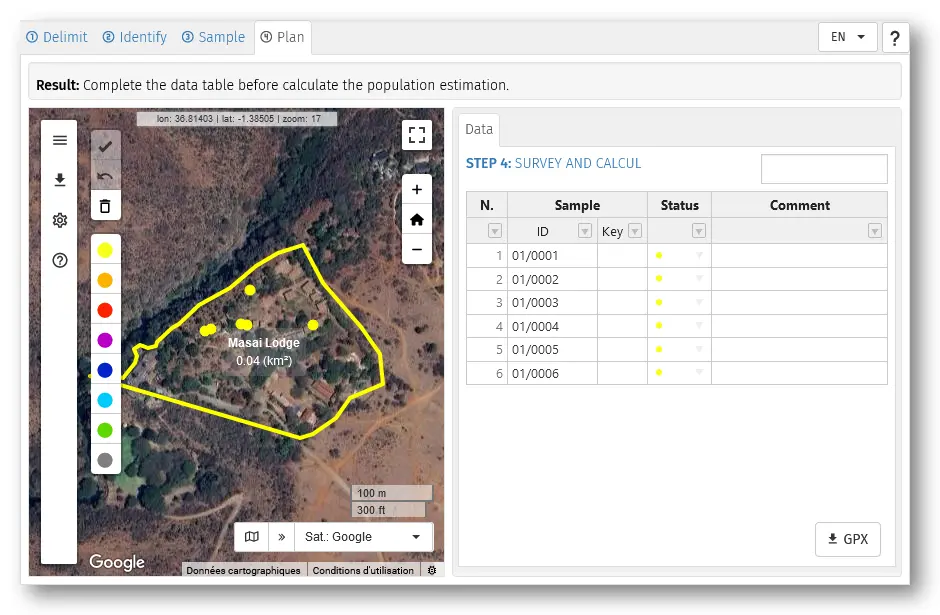Confirm with the checkmark tool button
The image size is (940, 615).
point(105,146)
